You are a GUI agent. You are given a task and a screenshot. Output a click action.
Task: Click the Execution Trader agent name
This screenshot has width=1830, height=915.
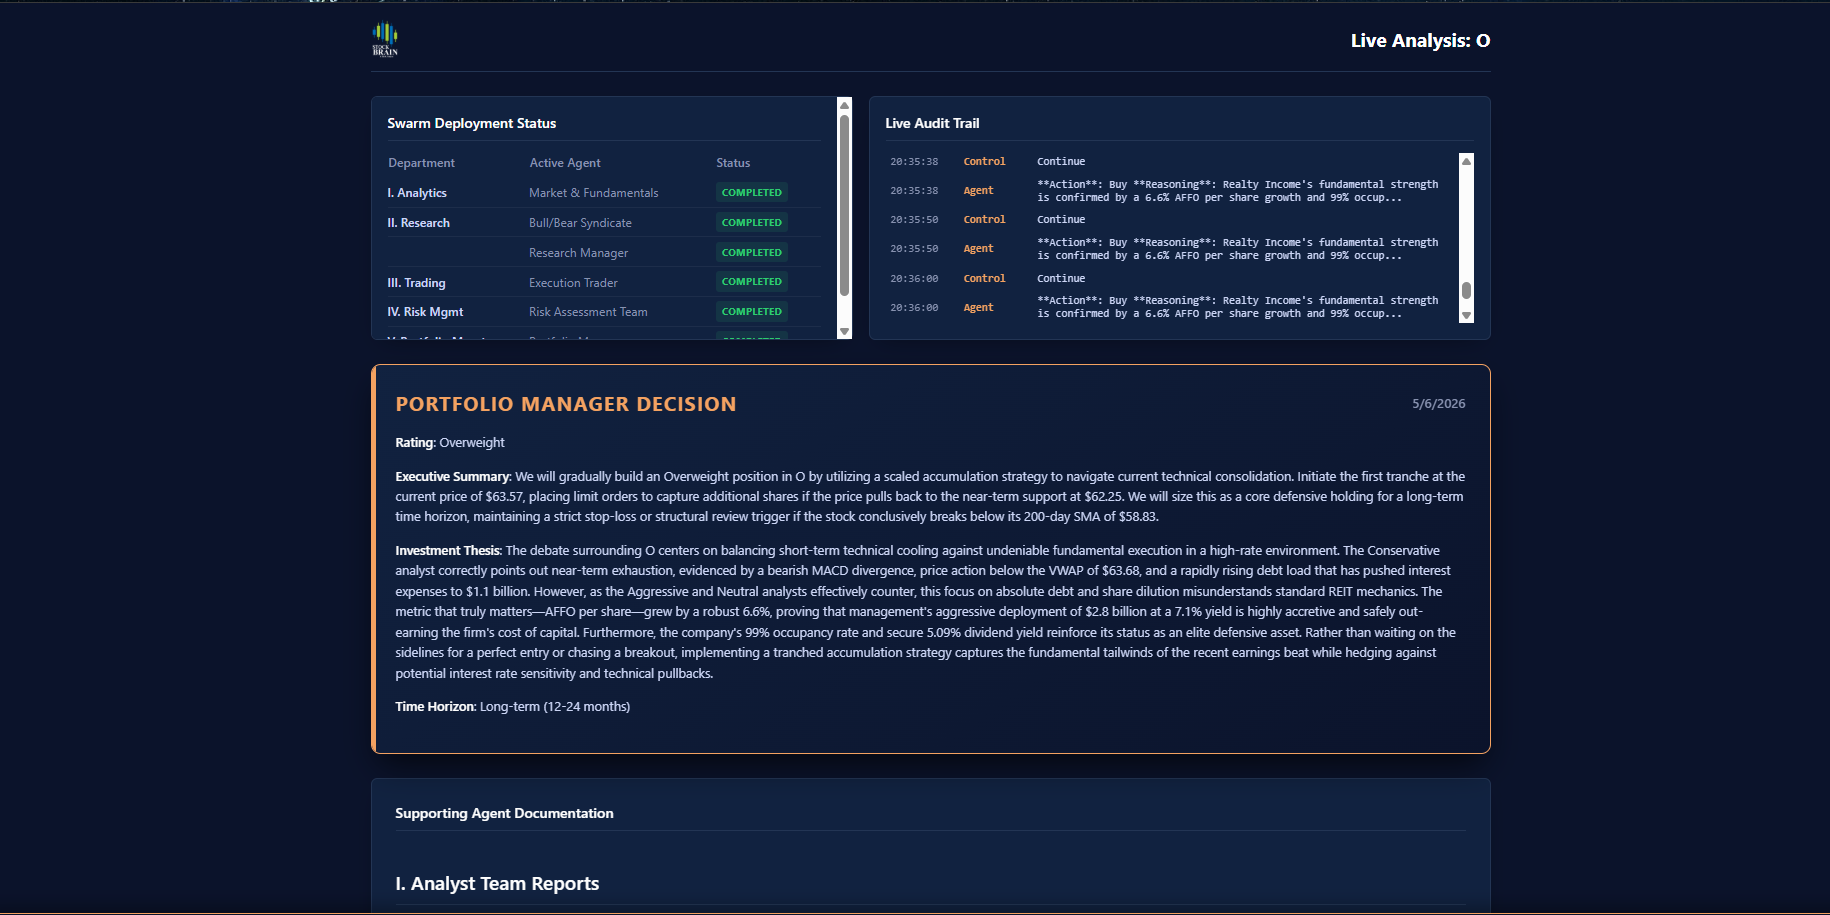(573, 283)
